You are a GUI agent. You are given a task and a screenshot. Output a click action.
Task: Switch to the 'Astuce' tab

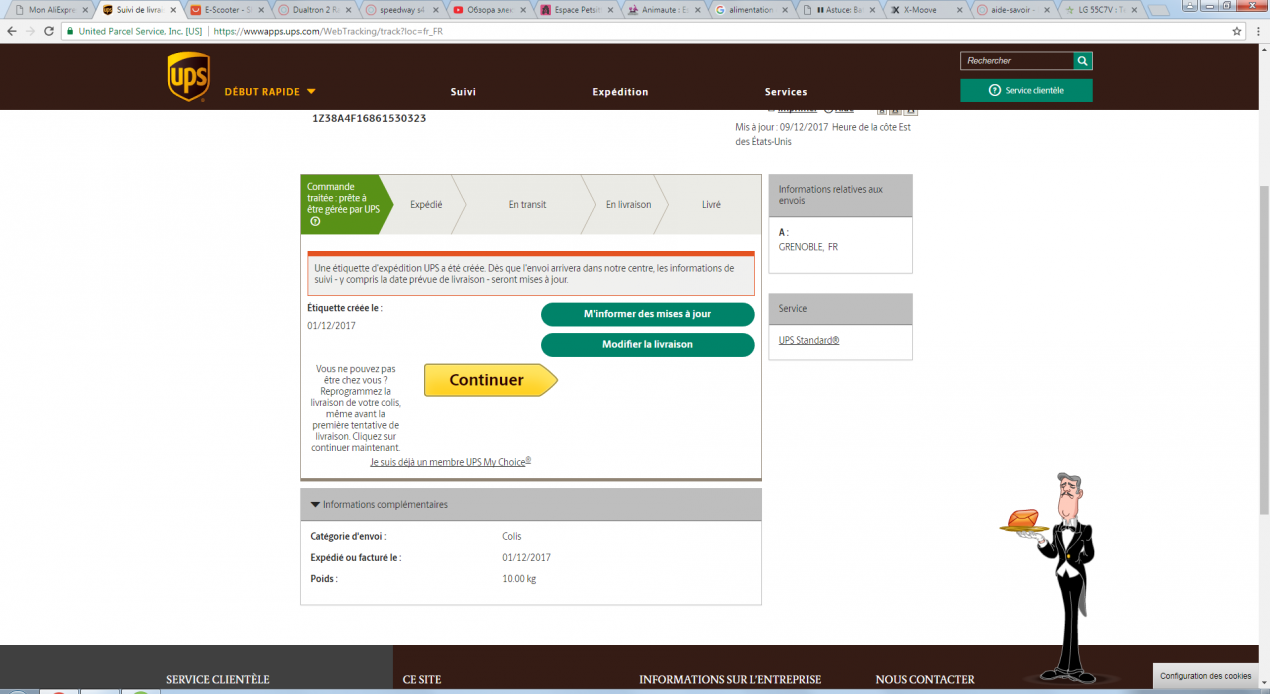click(839, 9)
